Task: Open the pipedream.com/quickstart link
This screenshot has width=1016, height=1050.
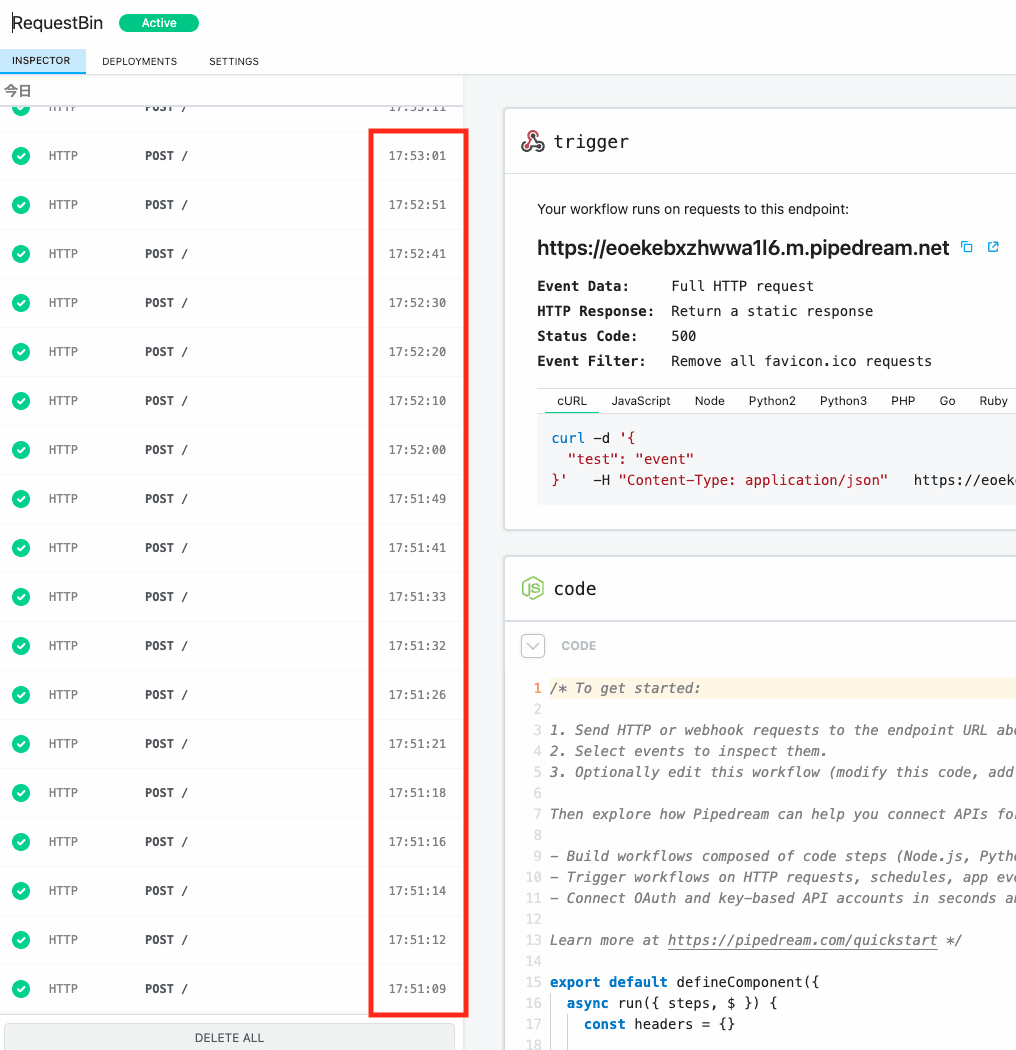Action: click(802, 940)
